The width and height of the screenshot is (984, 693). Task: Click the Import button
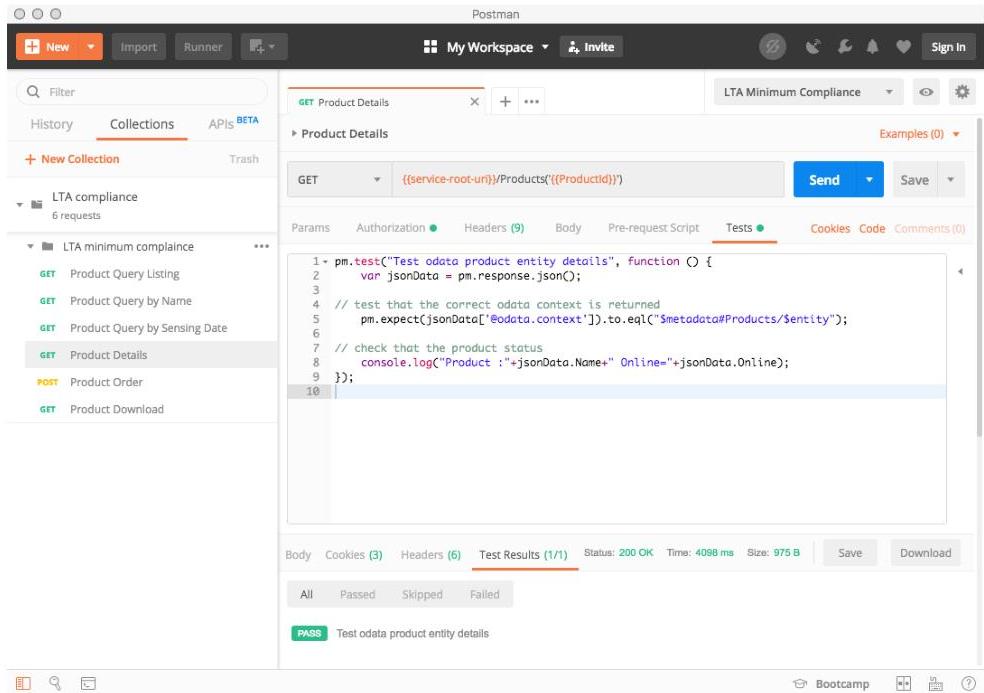(139, 47)
